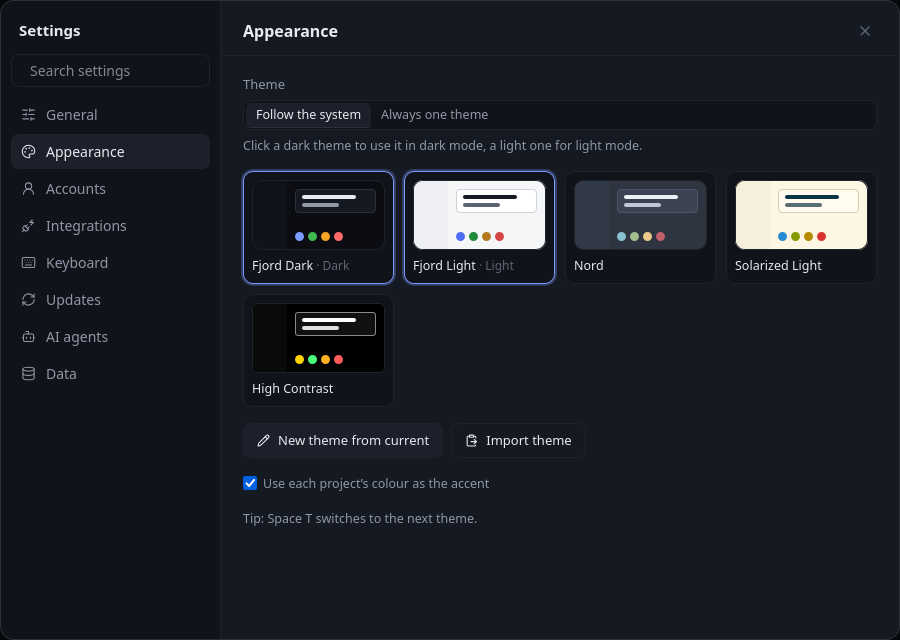Close the Settings dialog

point(864,31)
